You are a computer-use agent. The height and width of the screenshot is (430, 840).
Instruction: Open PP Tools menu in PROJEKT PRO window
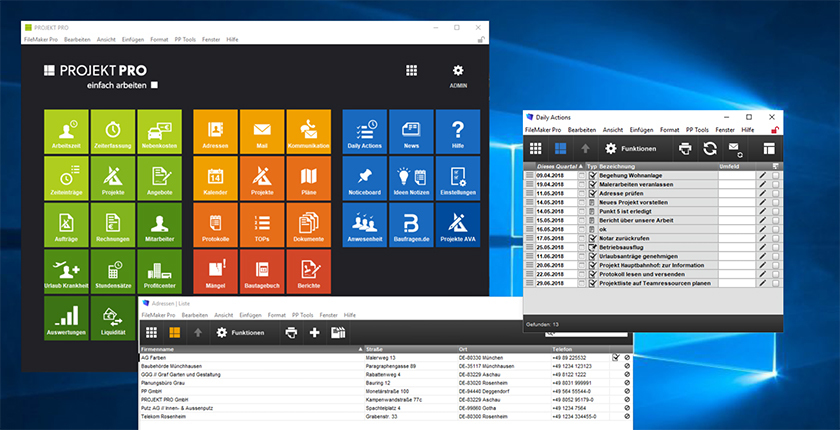(x=185, y=40)
